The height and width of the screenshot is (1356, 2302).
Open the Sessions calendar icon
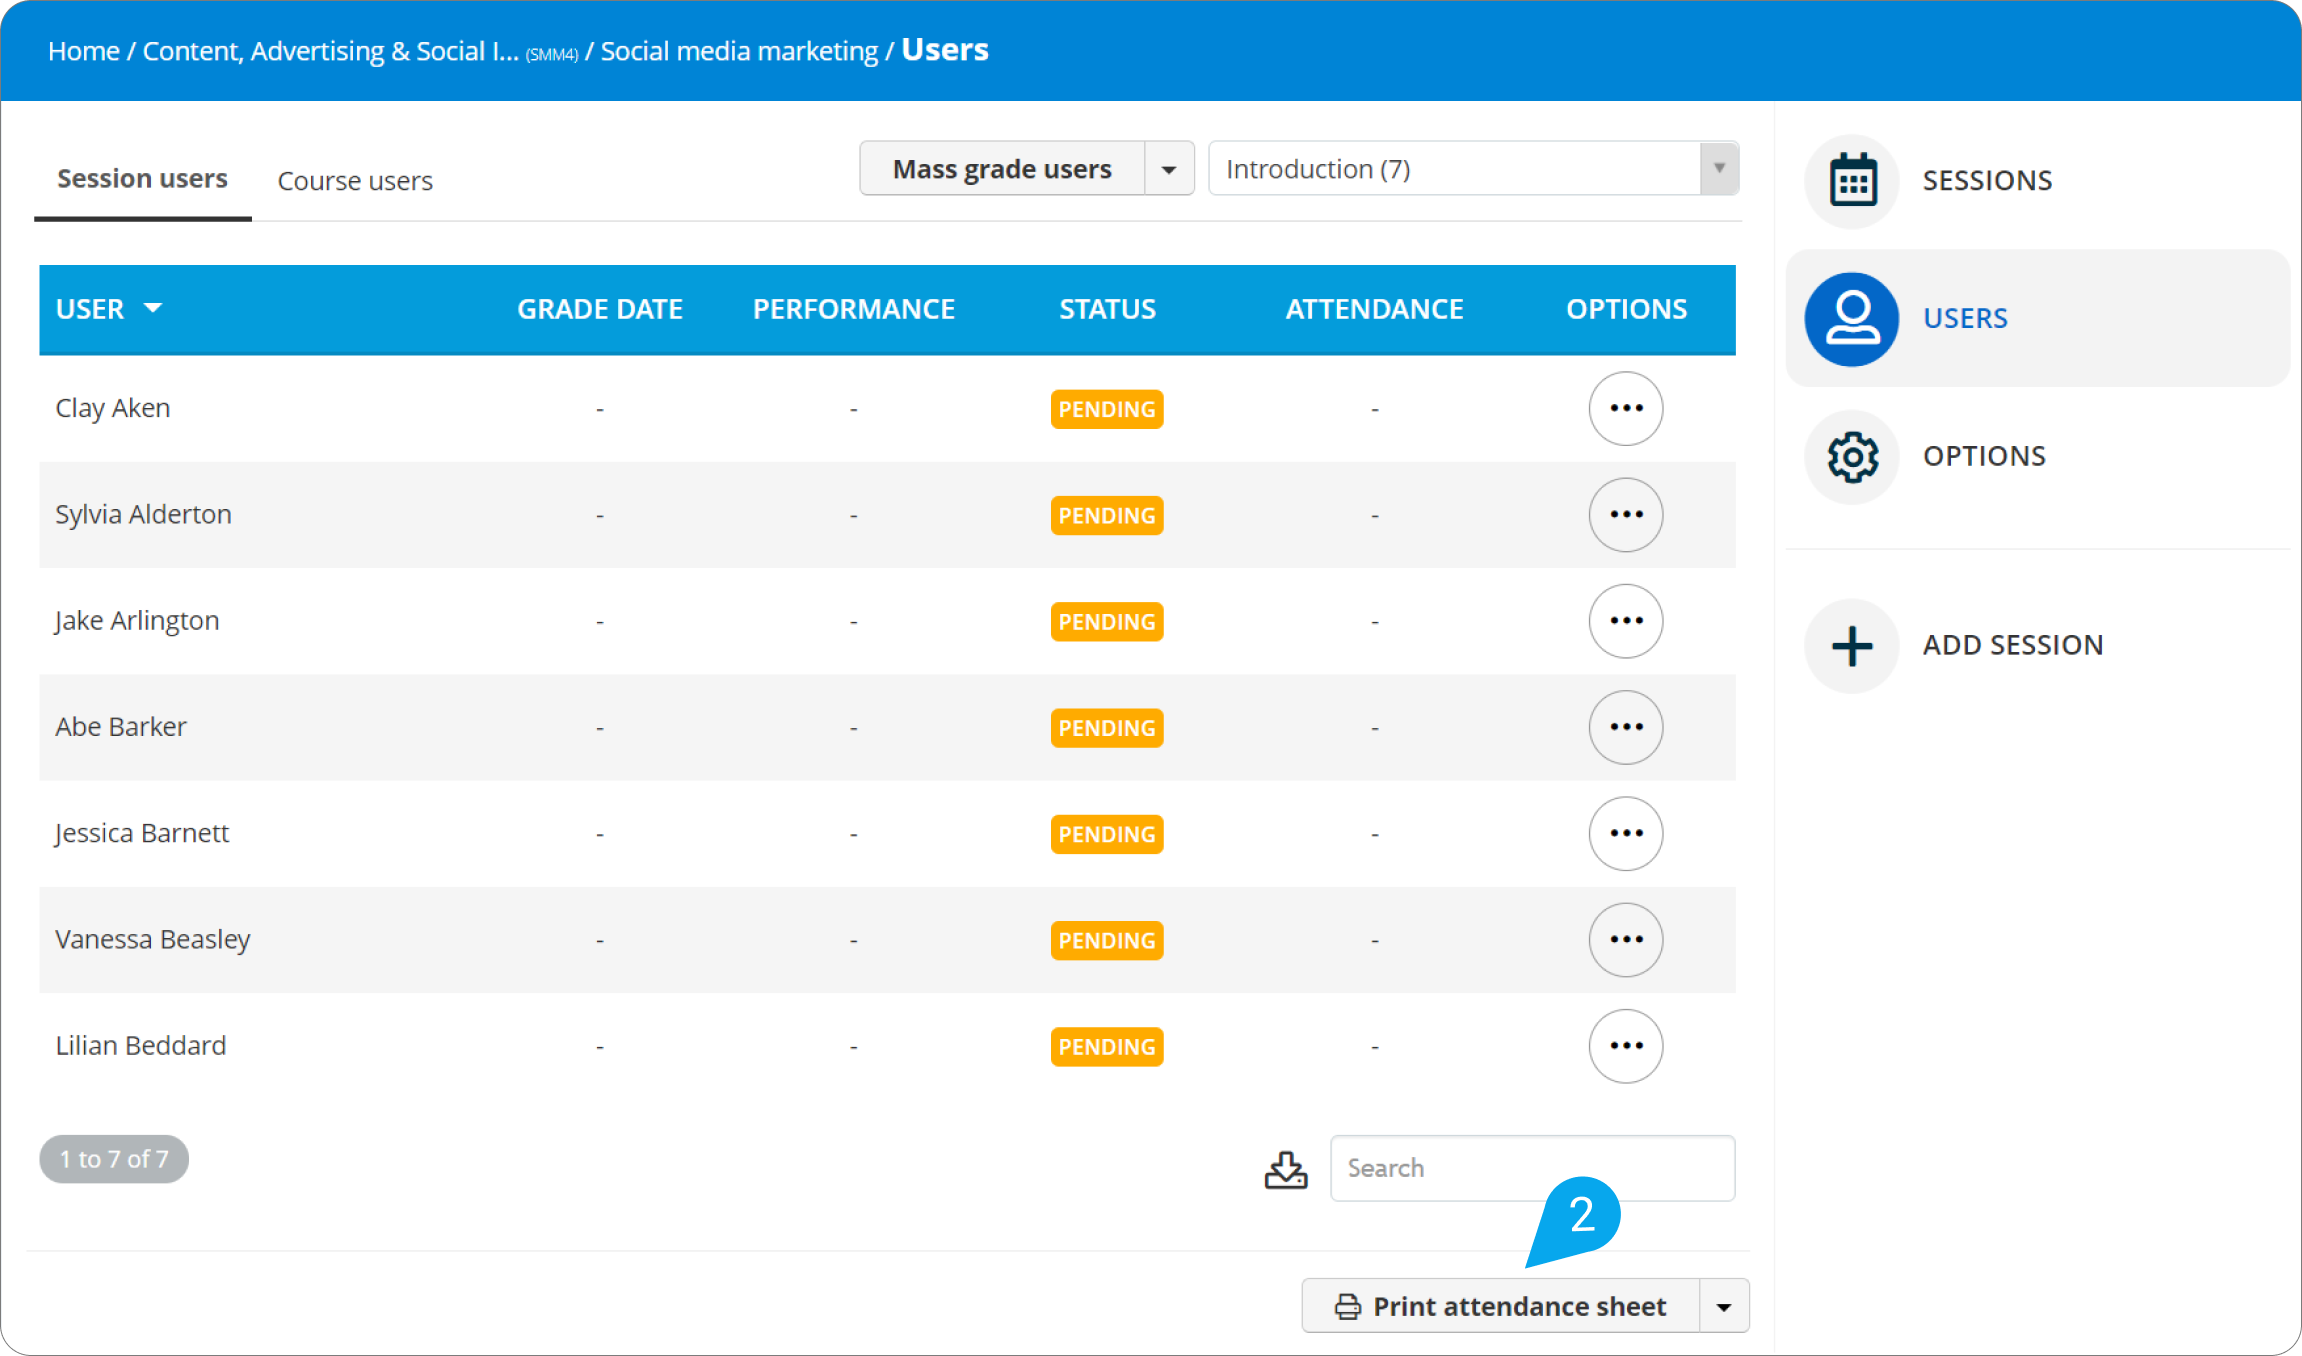[1852, 181]
